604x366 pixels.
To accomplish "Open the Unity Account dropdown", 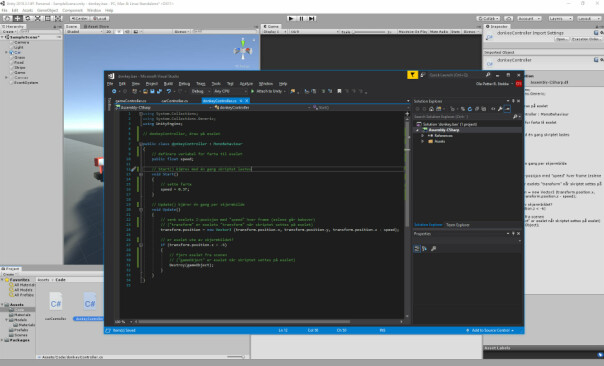I will click(529, 18).
